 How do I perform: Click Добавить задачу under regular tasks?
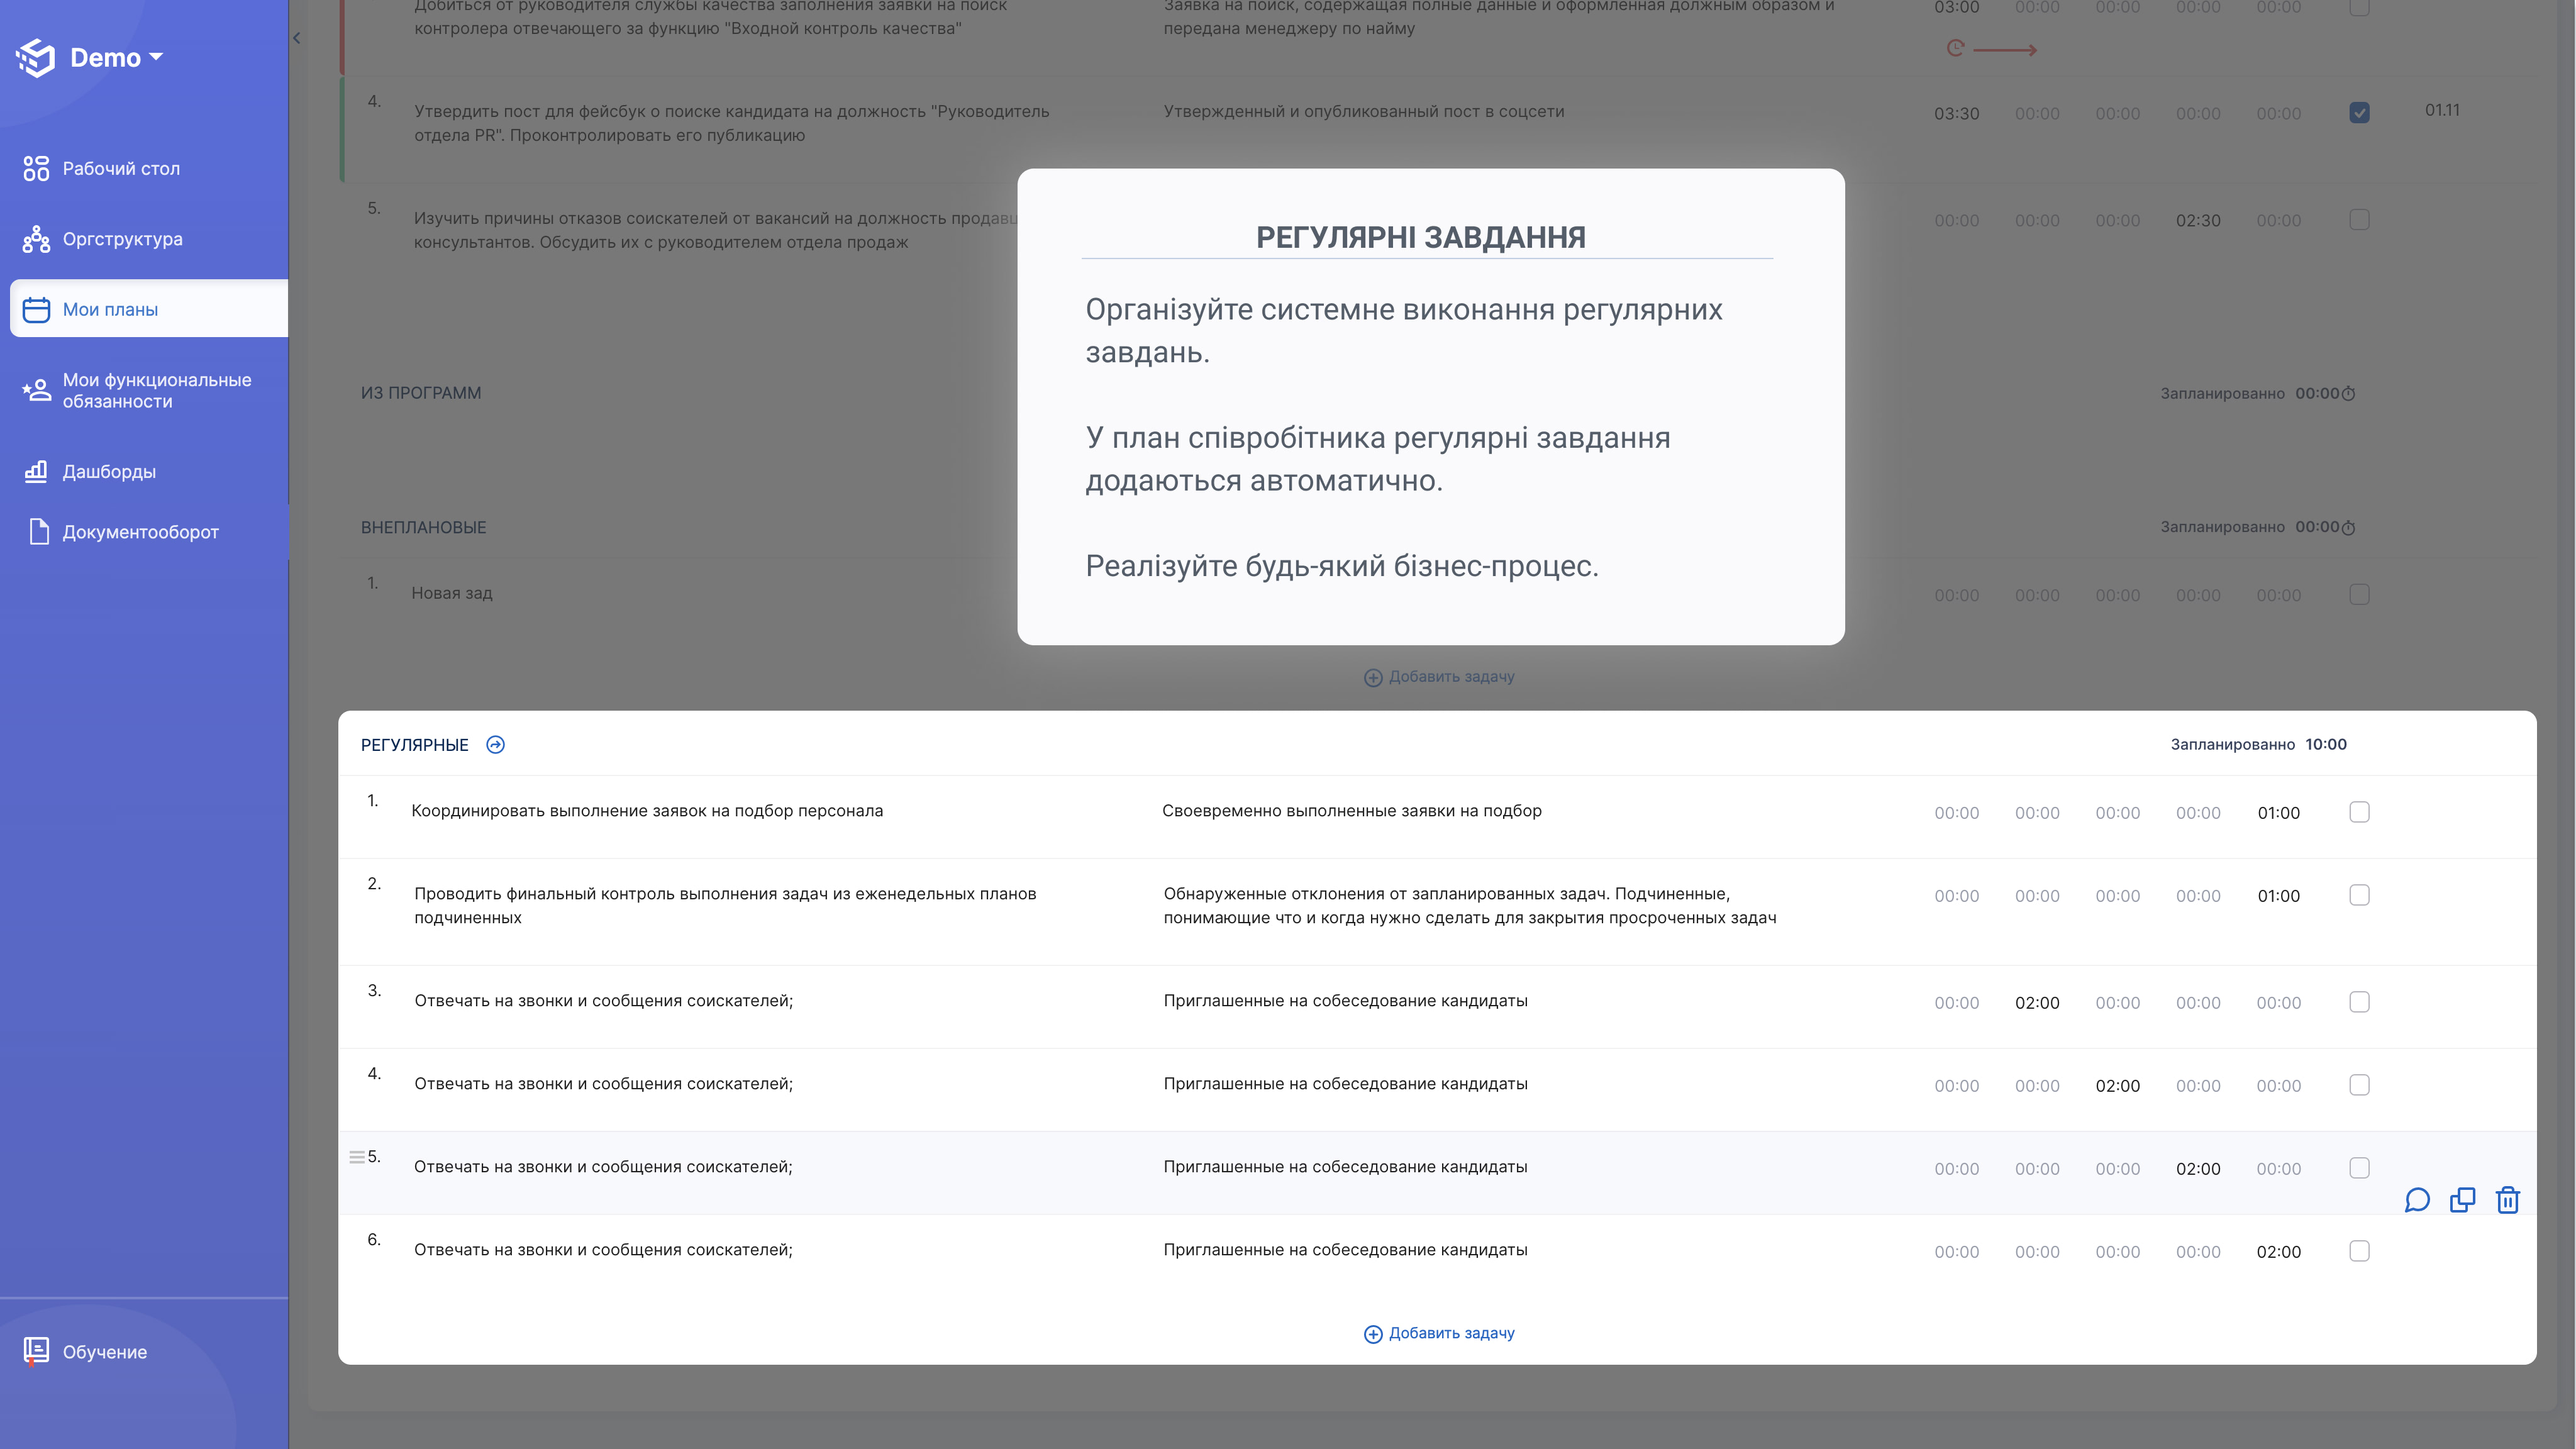(x=1439, y=1333)
